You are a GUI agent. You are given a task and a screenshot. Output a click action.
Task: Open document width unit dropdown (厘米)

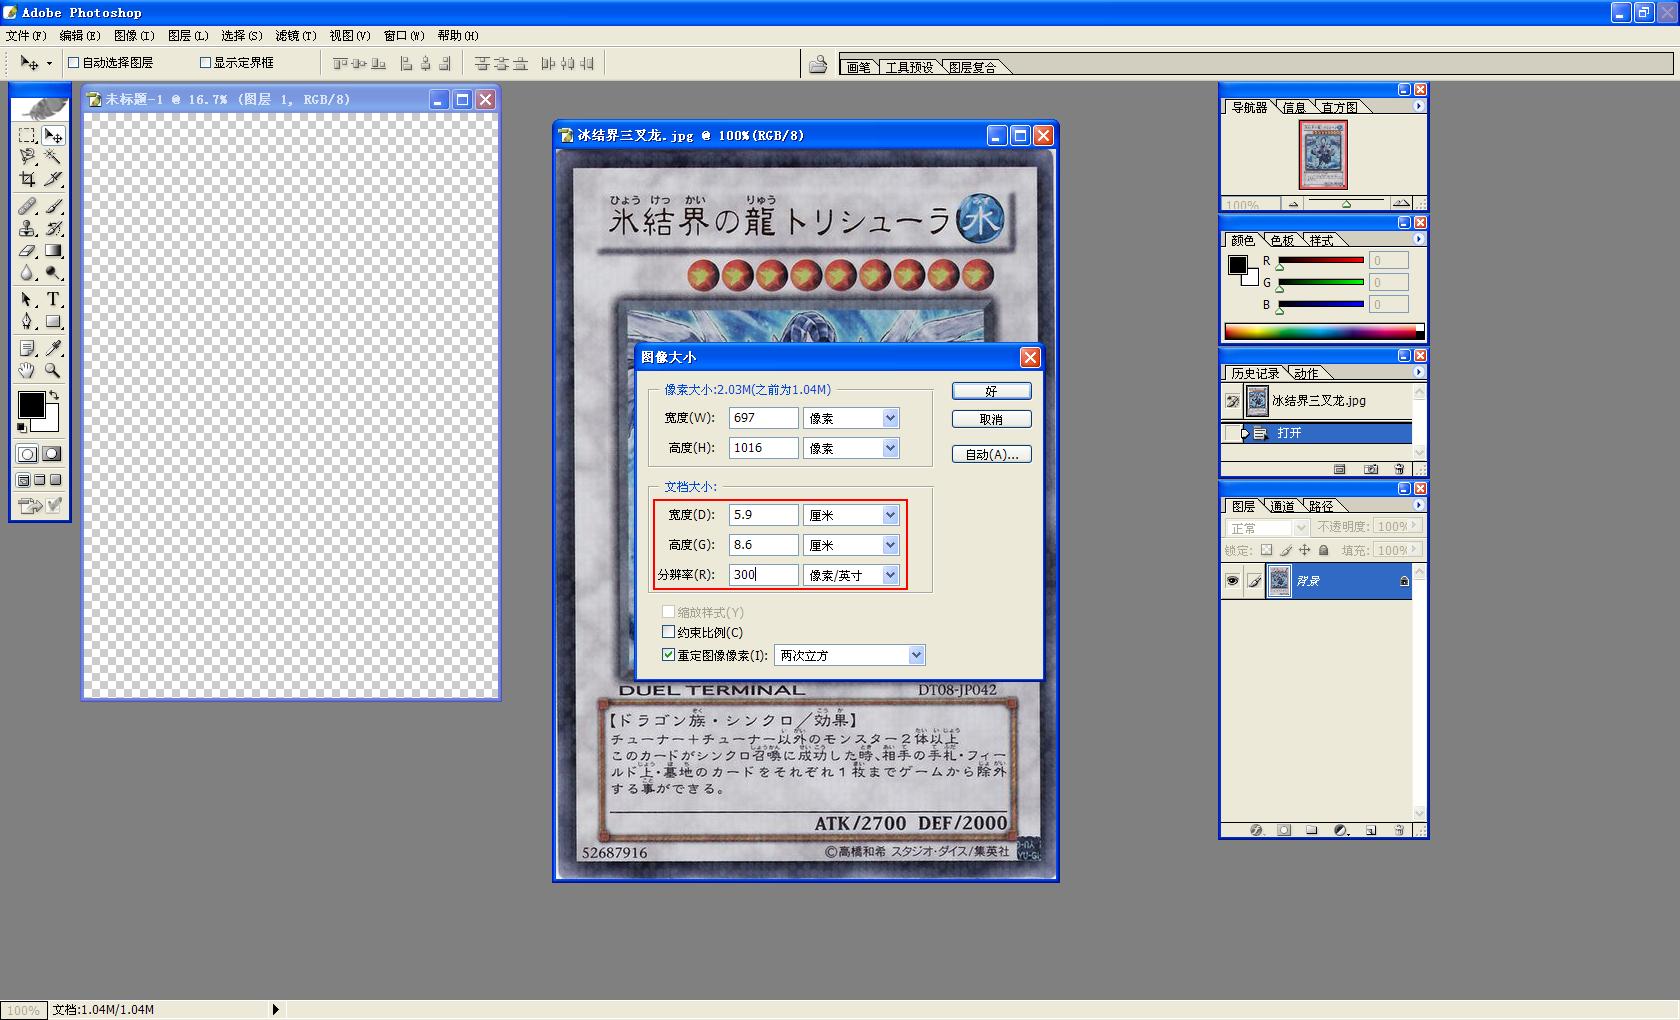point(890,515)
